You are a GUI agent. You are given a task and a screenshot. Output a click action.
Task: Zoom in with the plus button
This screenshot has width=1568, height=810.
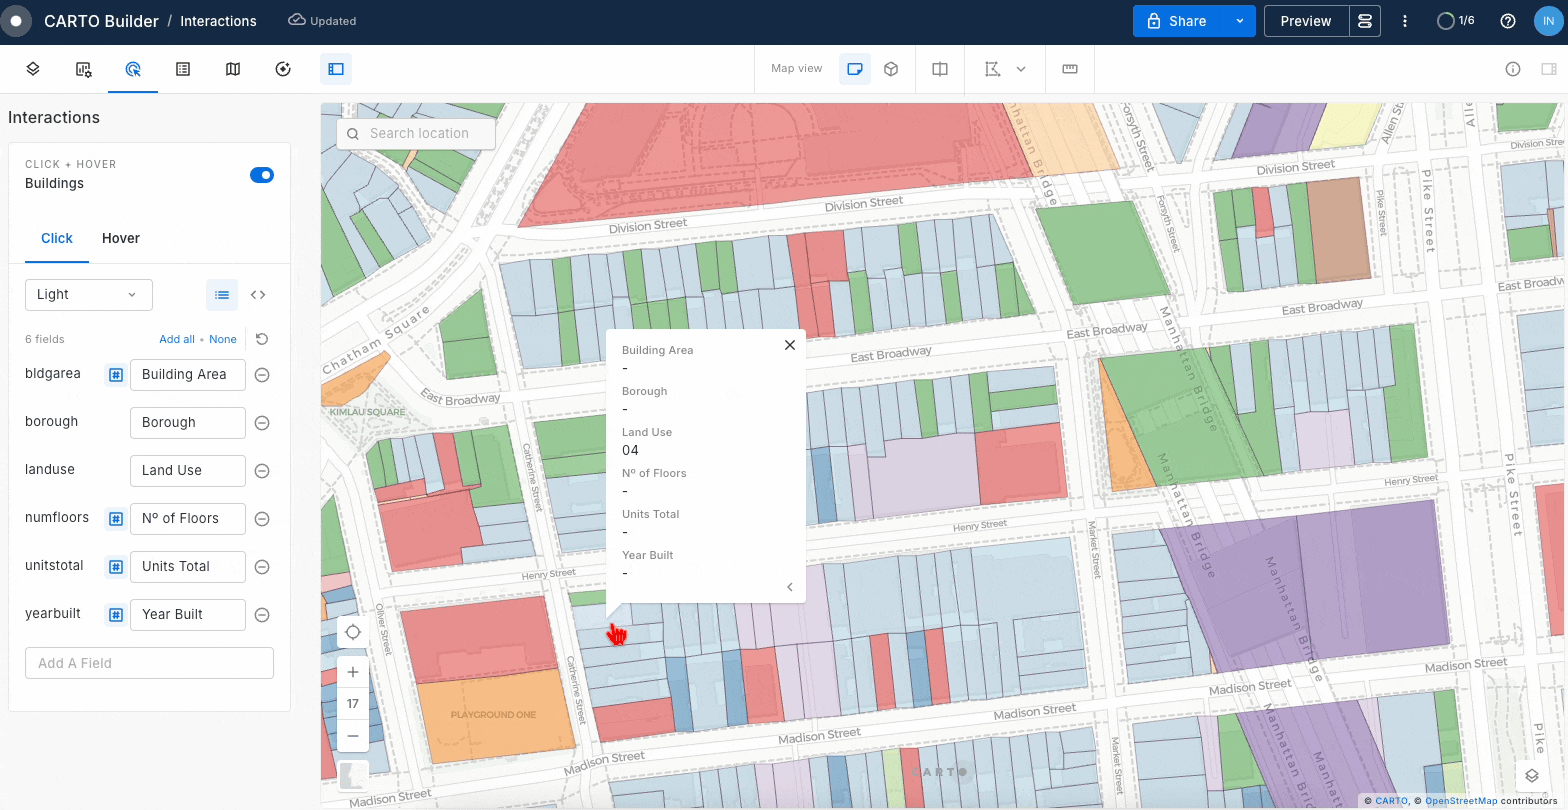click(353, 672)
